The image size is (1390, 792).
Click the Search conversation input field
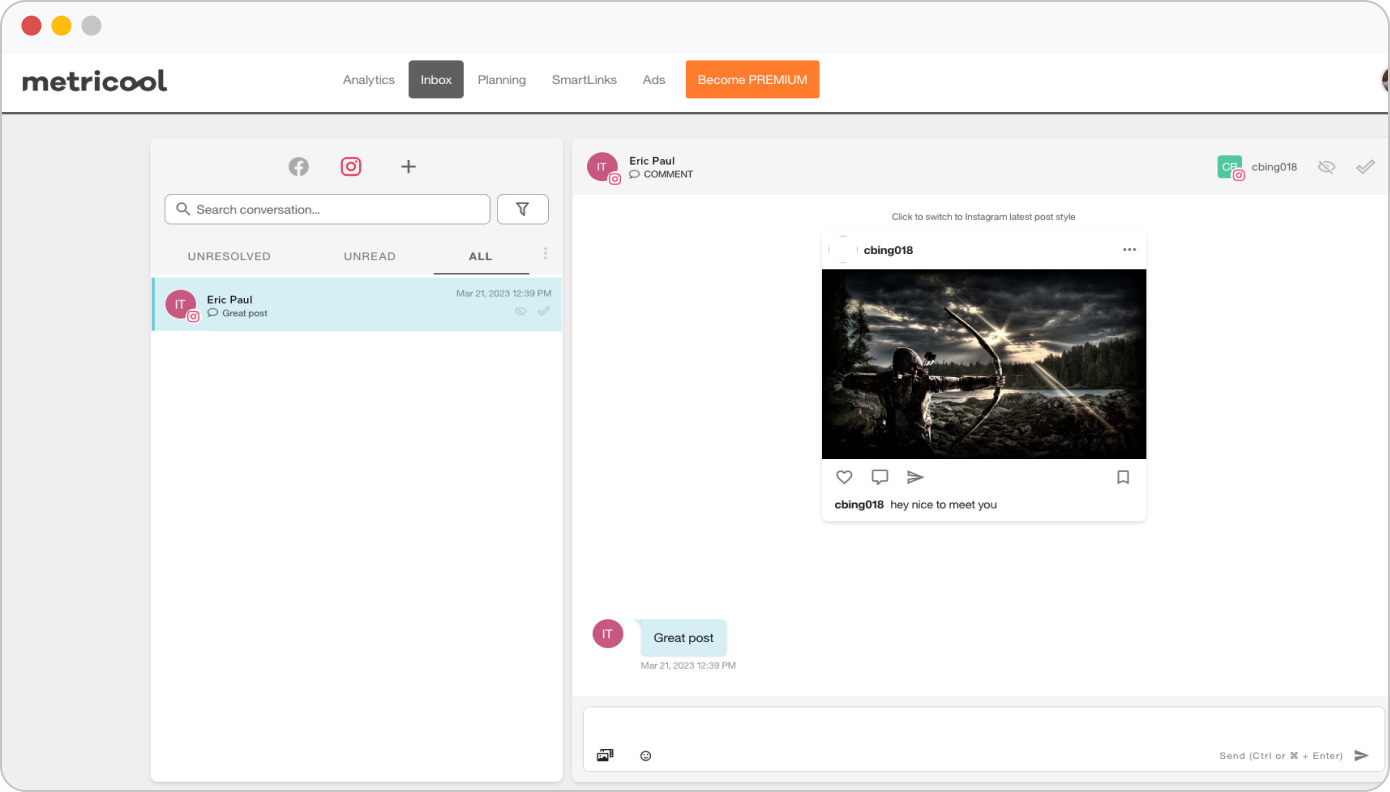point(328,209)
